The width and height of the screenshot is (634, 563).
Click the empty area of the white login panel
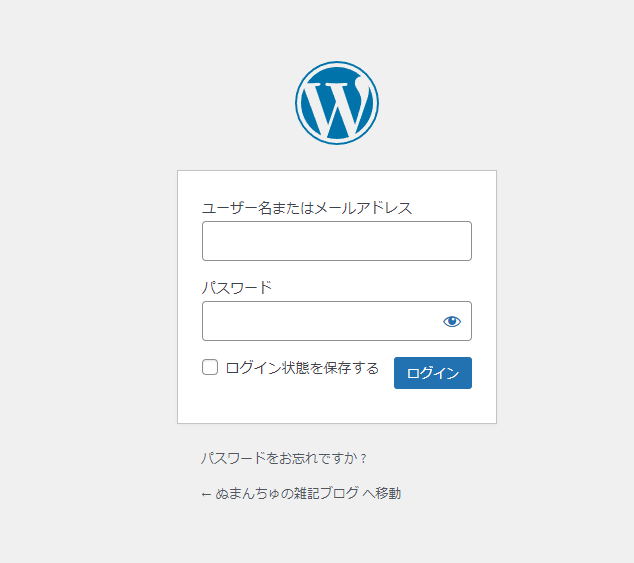337,406
